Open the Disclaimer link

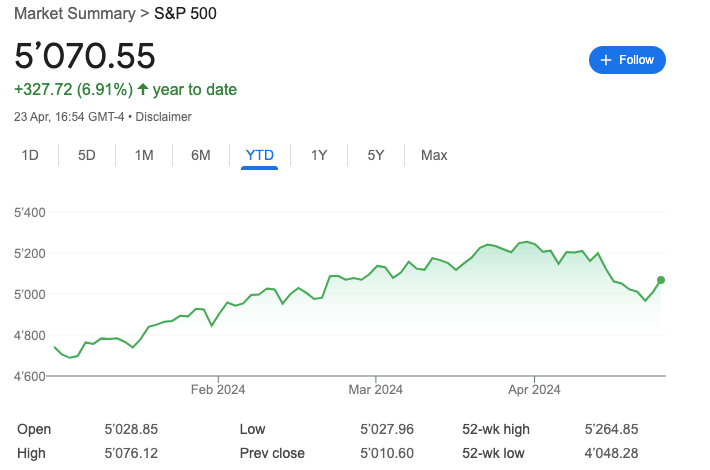point(163,117)
